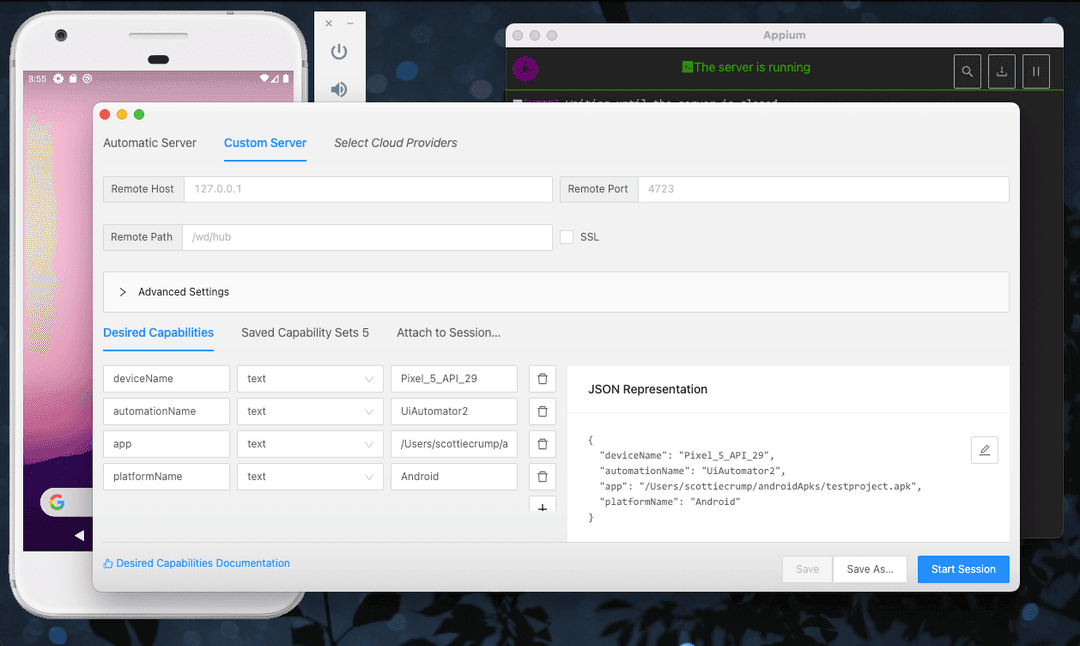Open Saved Capability Sets tab
The height and width of the screenshot is (646, 1080).
click(x=305, y=333)
